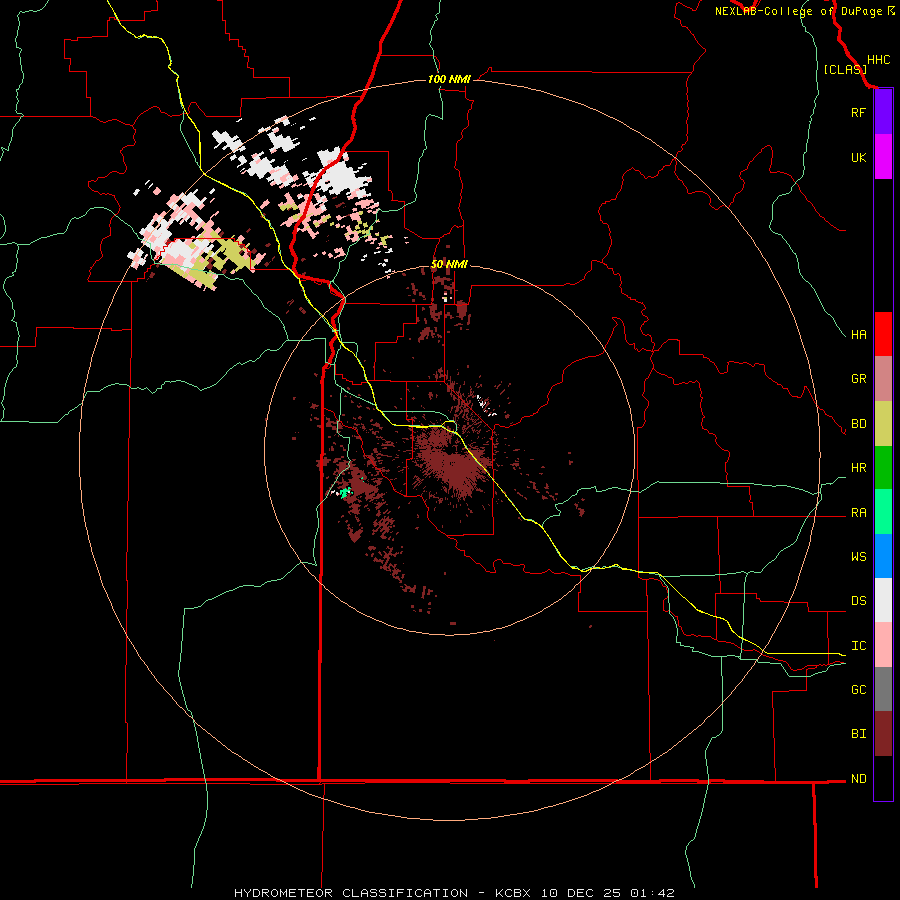Click the BI legend label
Image resolution: width=900 pixels, height=900 pixels.
(x=858, y=734)
